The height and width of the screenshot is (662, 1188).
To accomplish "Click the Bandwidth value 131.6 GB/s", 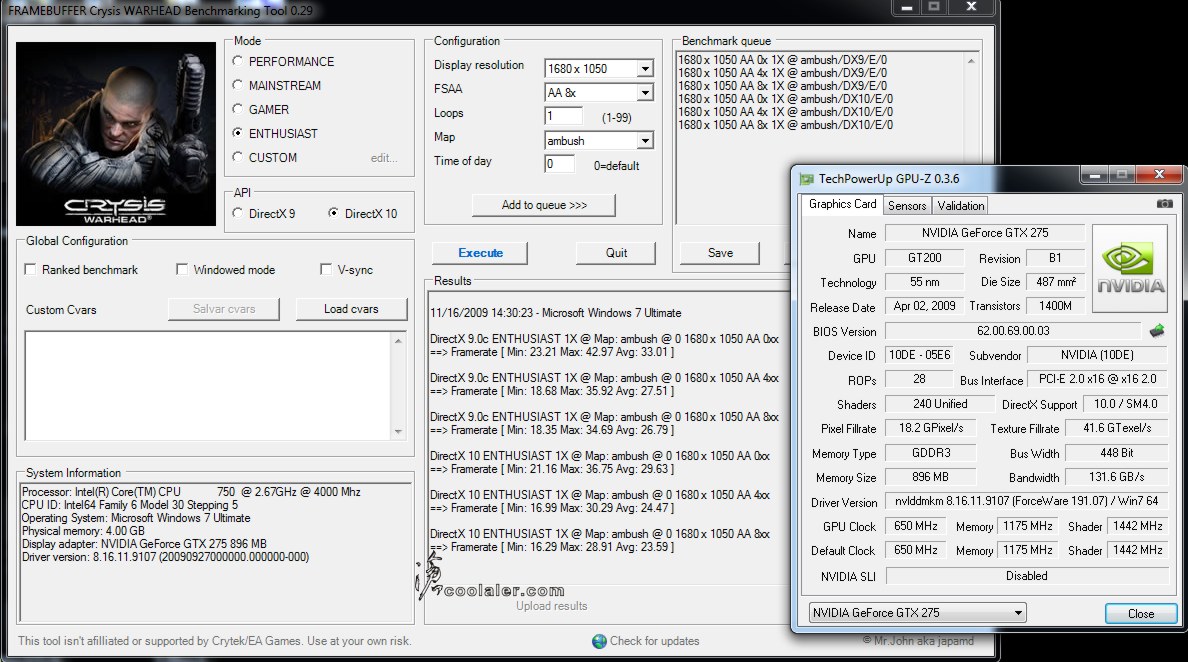I will pyautogui.click(x=1117, y=477).
